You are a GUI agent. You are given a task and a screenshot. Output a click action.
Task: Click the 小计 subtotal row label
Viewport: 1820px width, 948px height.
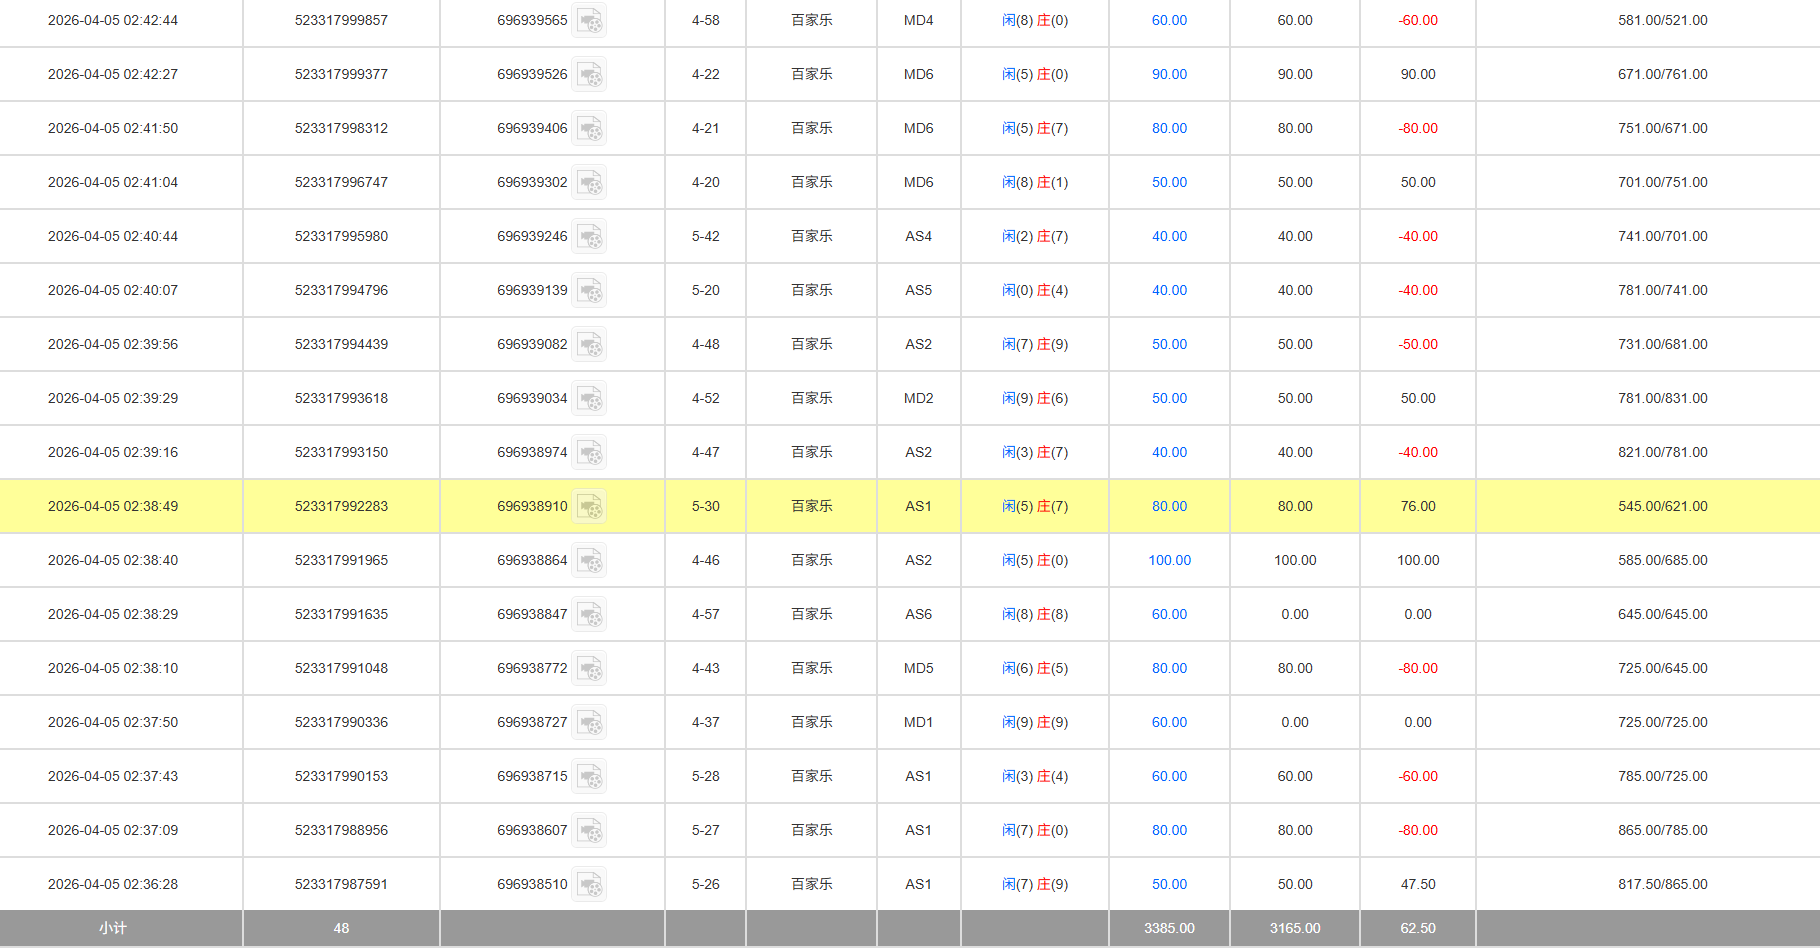(113, 928)
